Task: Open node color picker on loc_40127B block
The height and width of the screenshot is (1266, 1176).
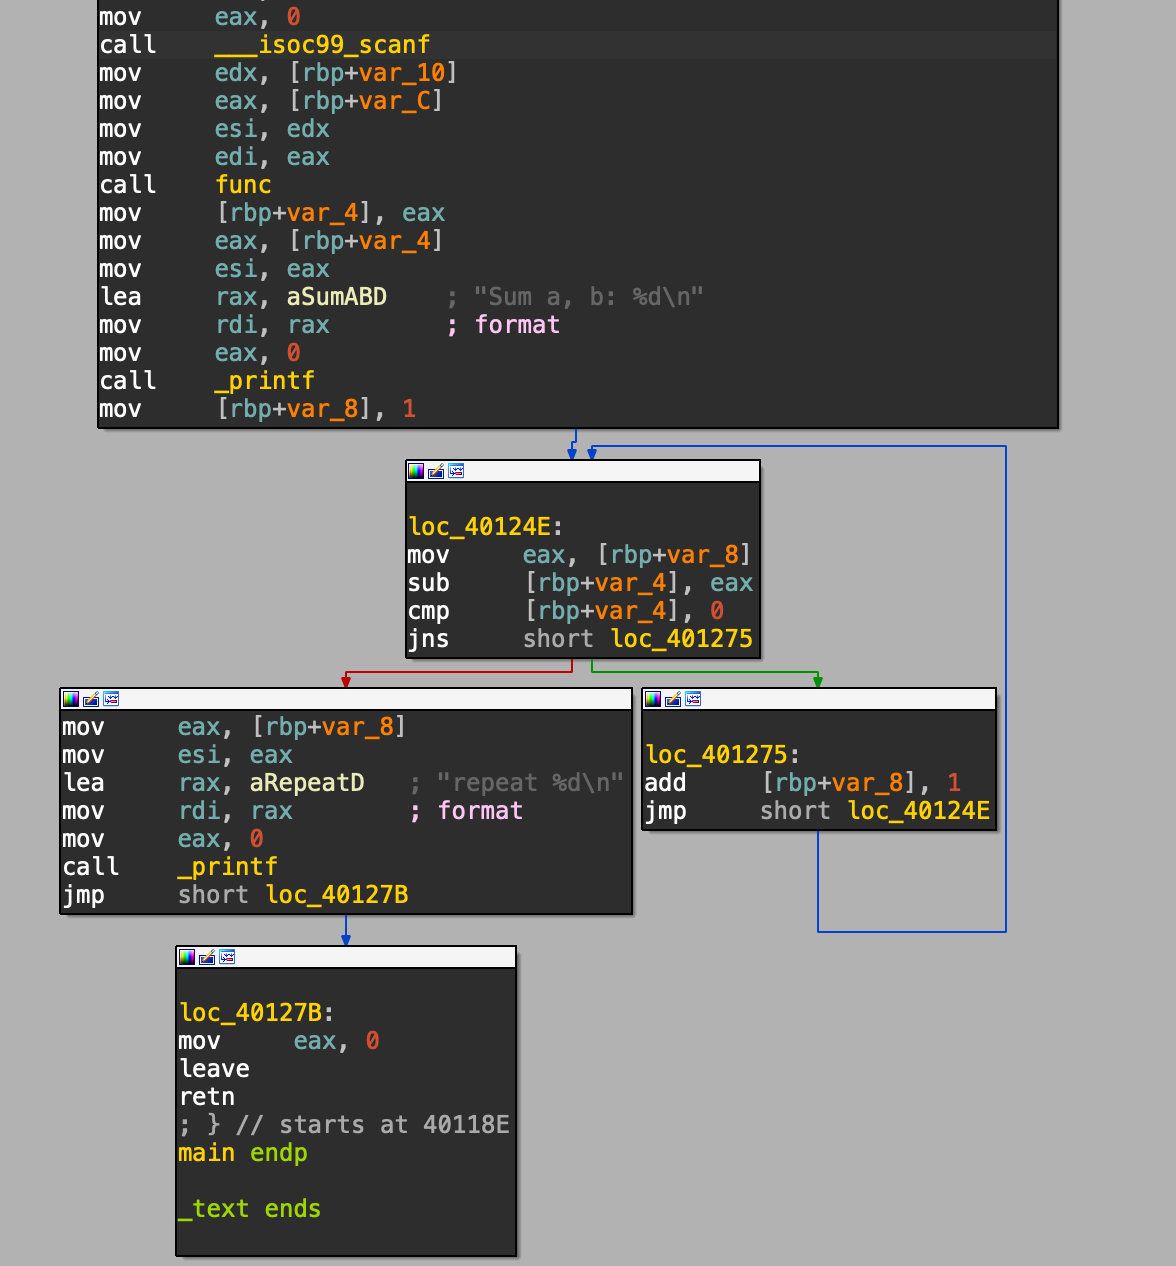Action: point(187,957)
